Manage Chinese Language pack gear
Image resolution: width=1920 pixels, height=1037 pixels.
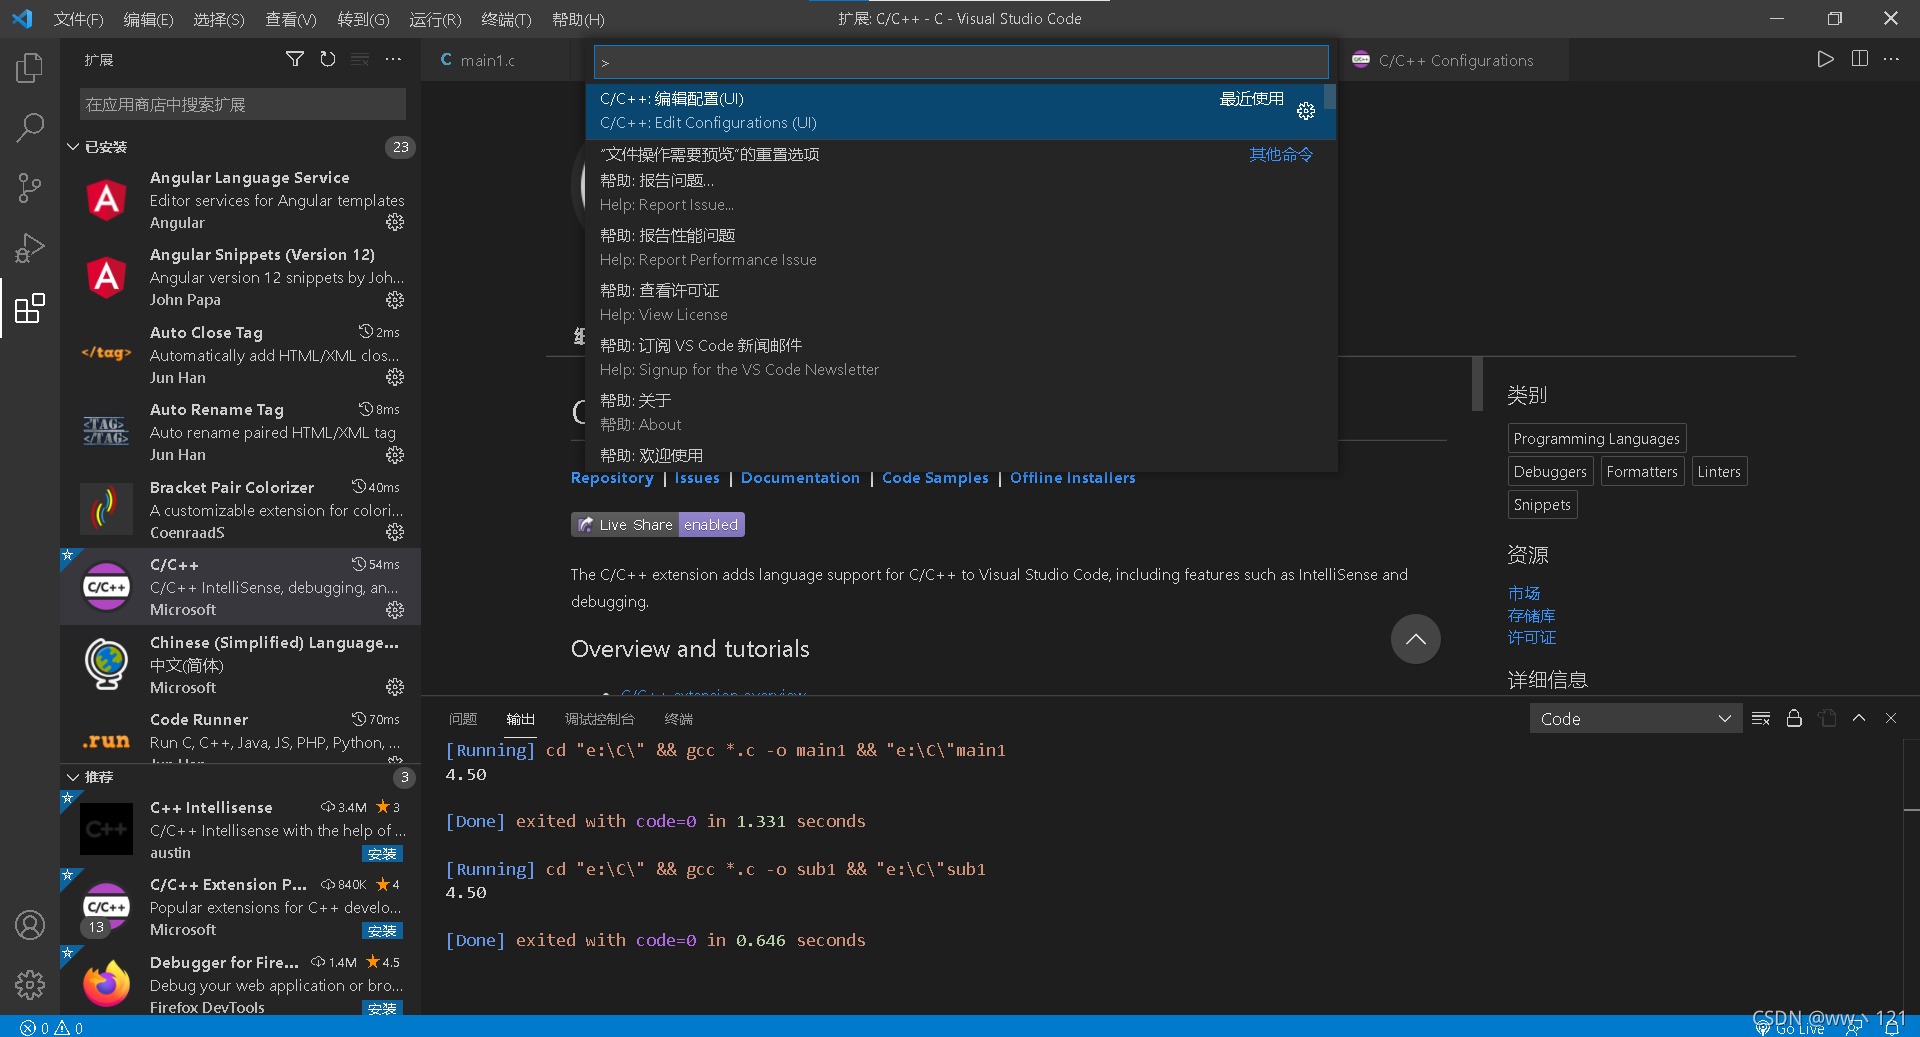pyautogui.click(x=395, y=687)
